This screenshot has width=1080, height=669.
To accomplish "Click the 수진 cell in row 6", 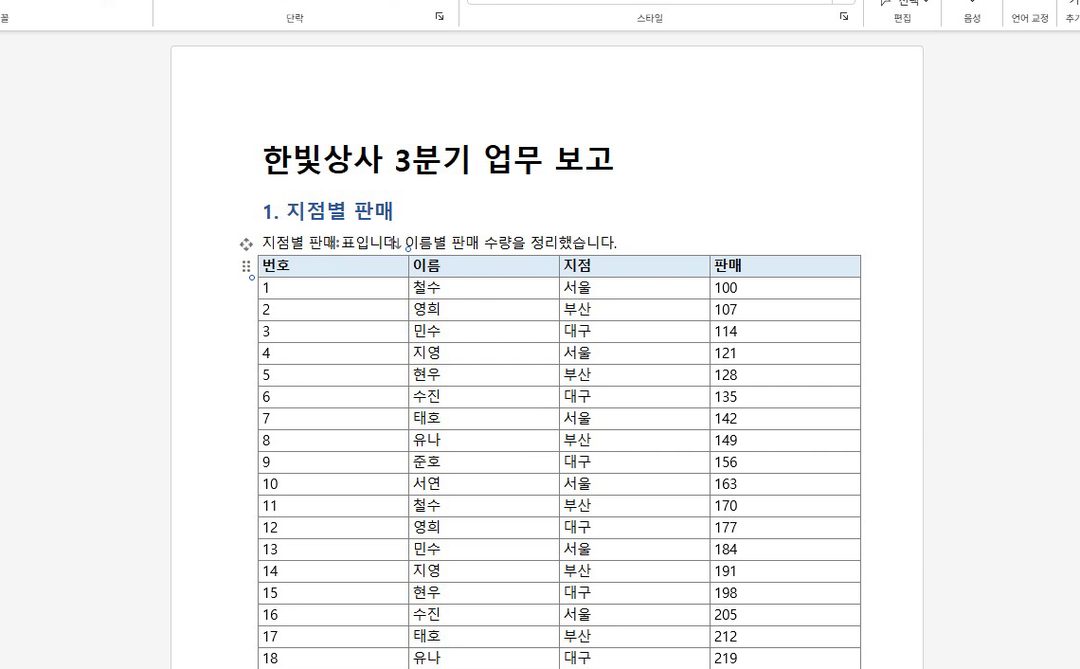I will [484, 397].
